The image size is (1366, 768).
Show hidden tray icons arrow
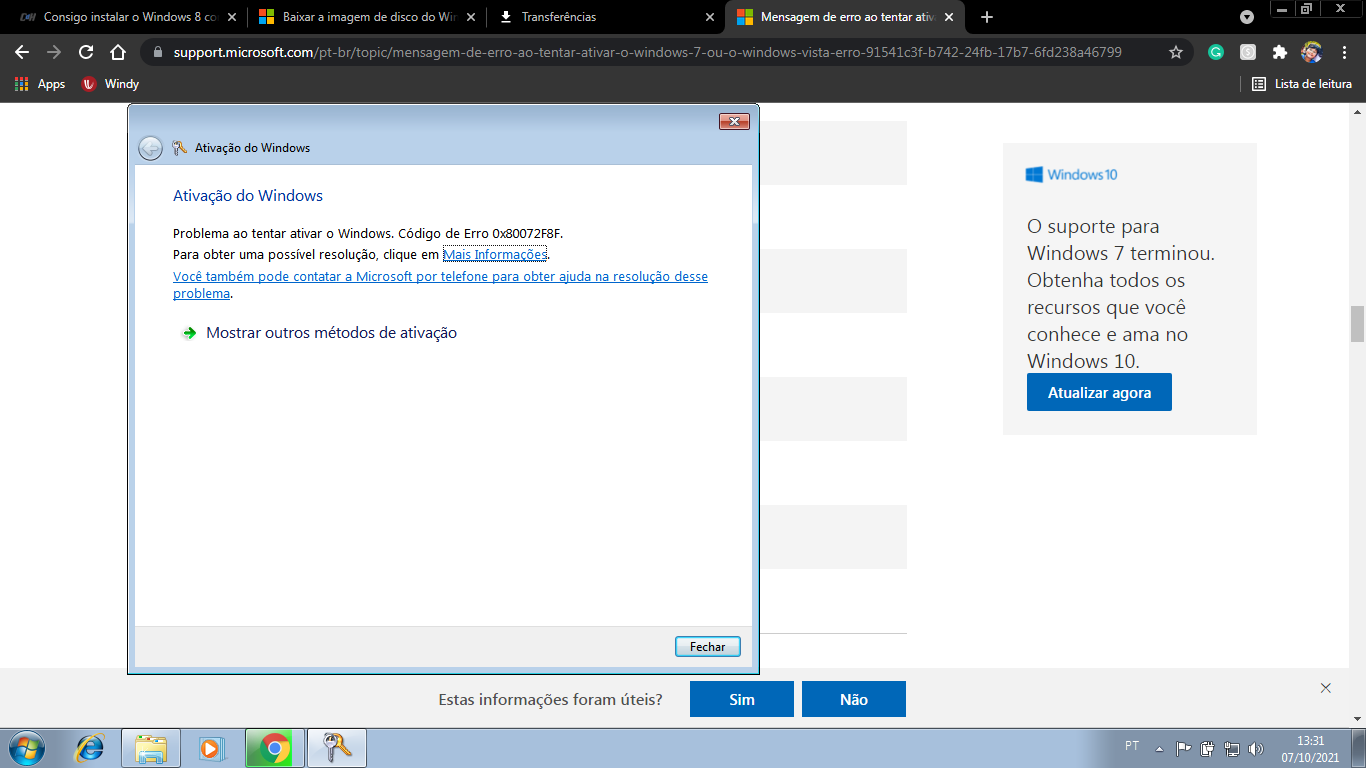pyautogui.click(x=1159, y=748)
